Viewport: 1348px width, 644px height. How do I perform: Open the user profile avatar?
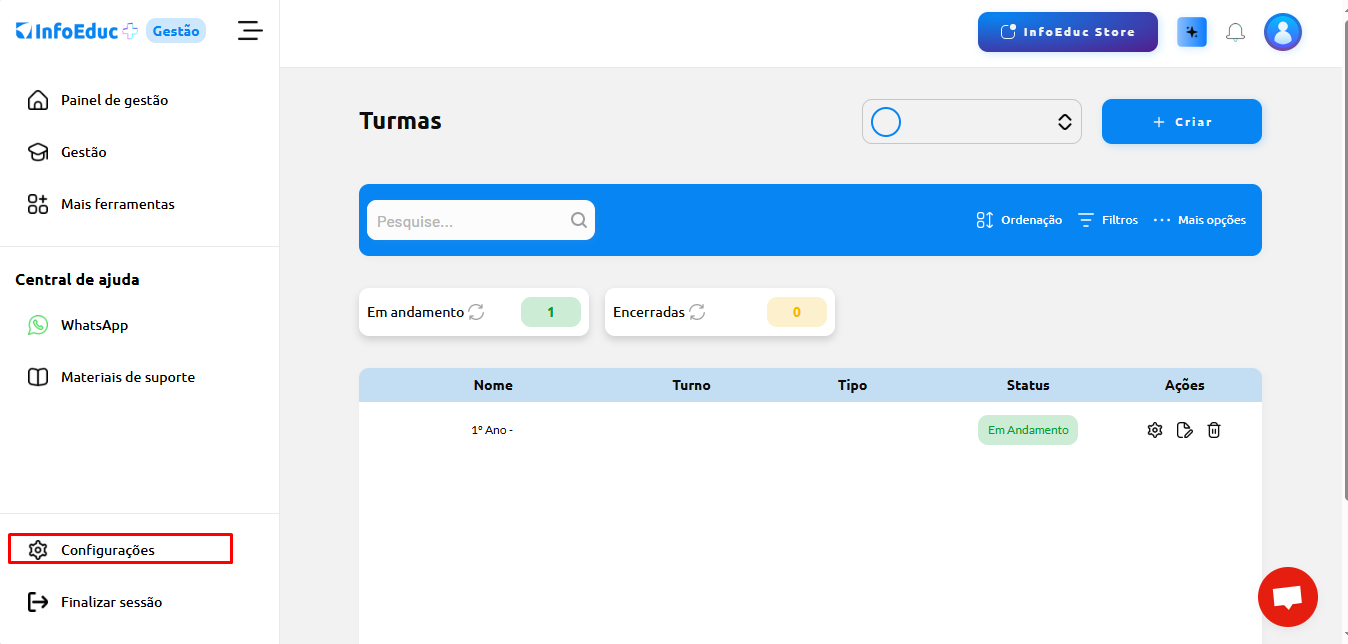click(1283, 32)
